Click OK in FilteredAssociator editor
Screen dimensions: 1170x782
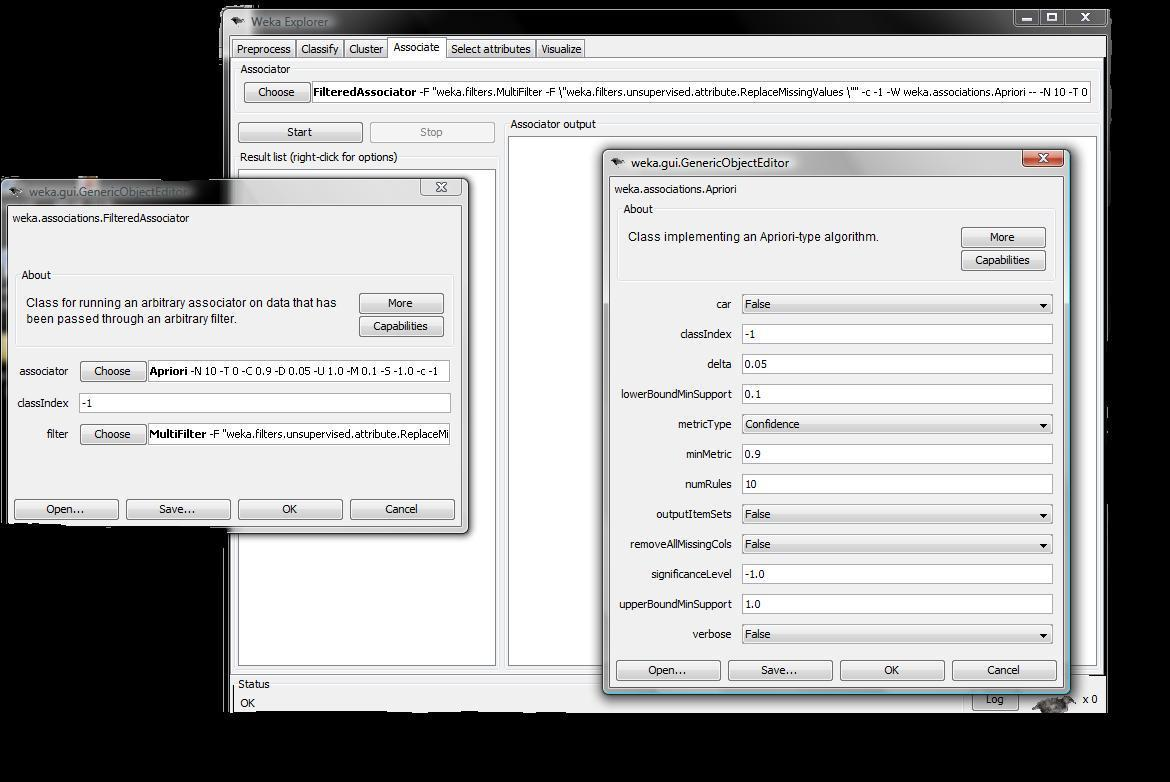pyautogui.click(x=290, y=509)
